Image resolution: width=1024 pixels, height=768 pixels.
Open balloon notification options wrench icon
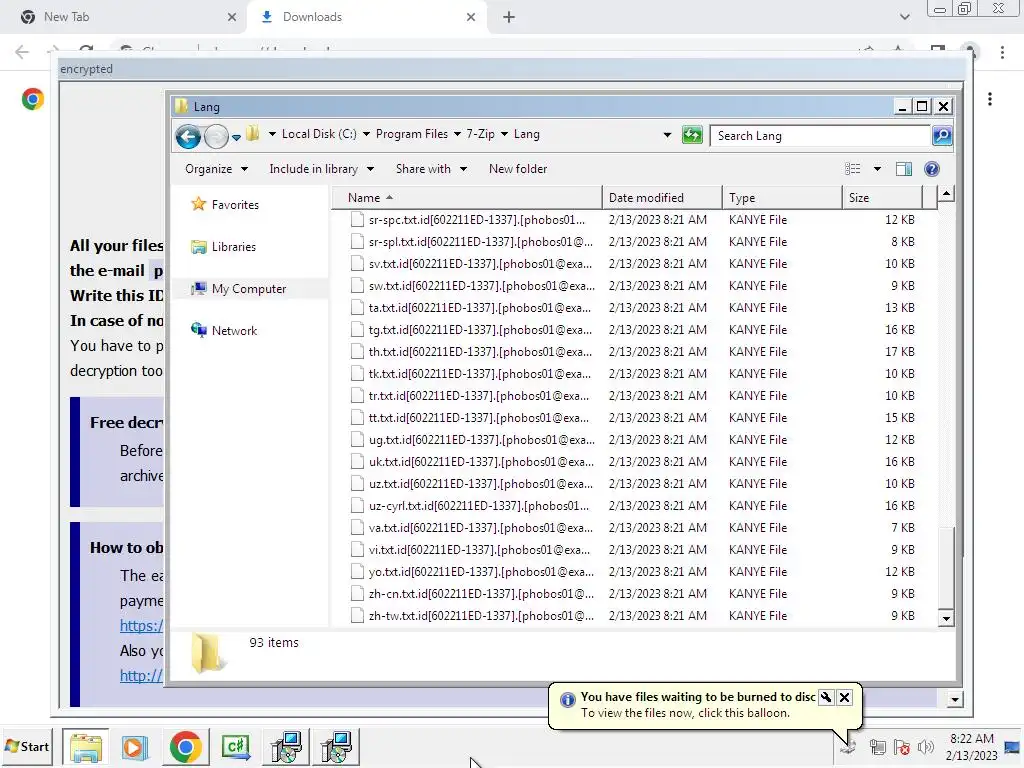click(x=825, y=697)
